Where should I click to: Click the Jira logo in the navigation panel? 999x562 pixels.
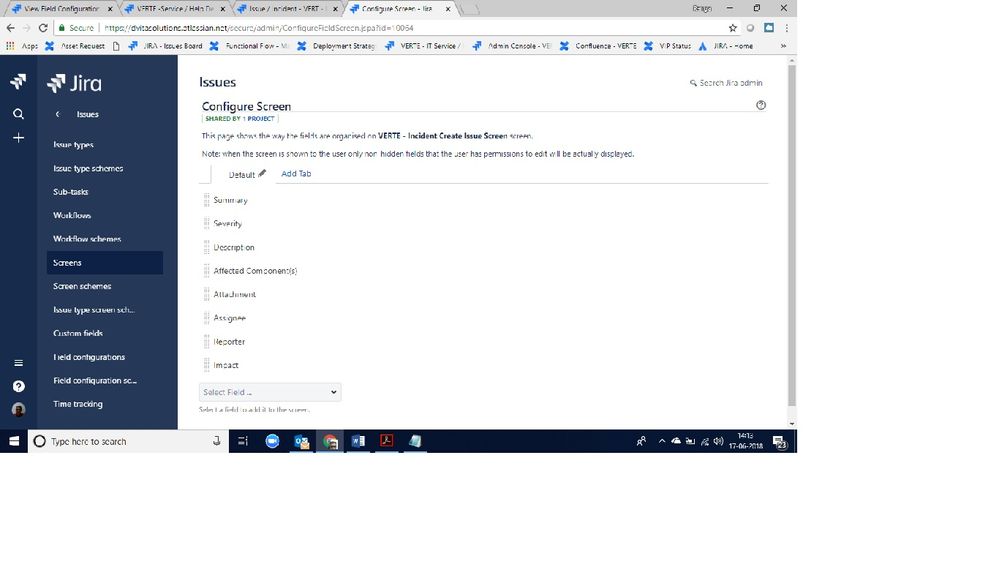pos(75,83)
